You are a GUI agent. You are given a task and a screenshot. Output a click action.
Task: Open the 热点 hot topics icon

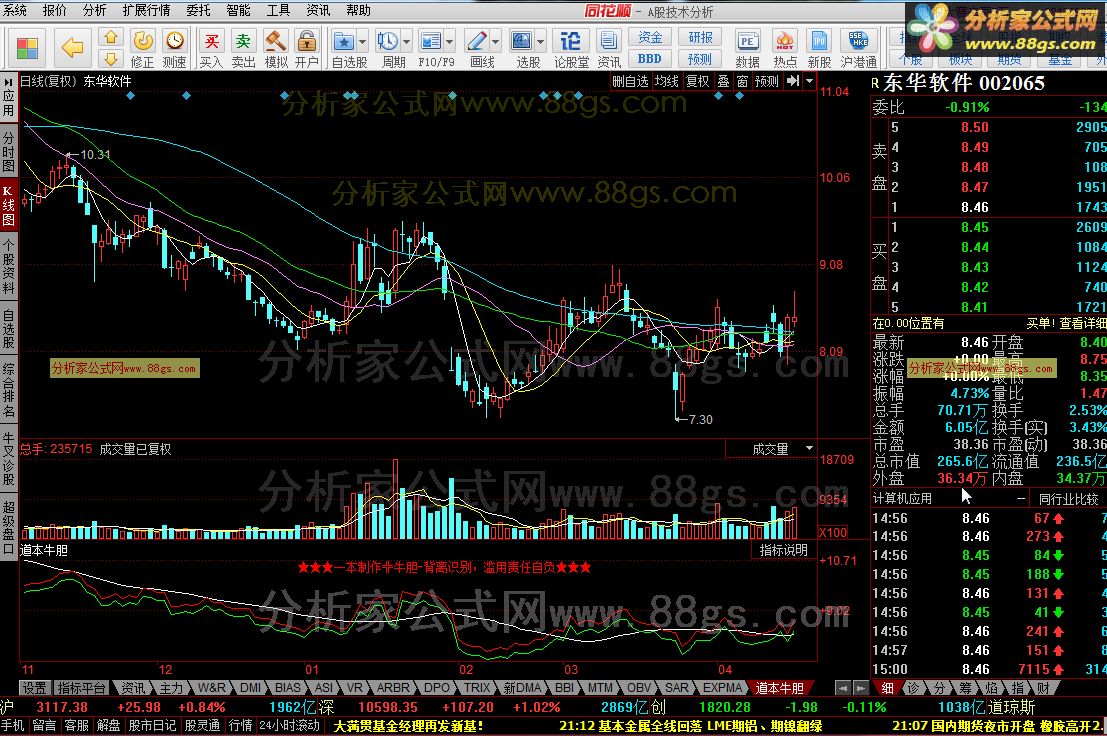pyautogui.click(x=784, y=41)
